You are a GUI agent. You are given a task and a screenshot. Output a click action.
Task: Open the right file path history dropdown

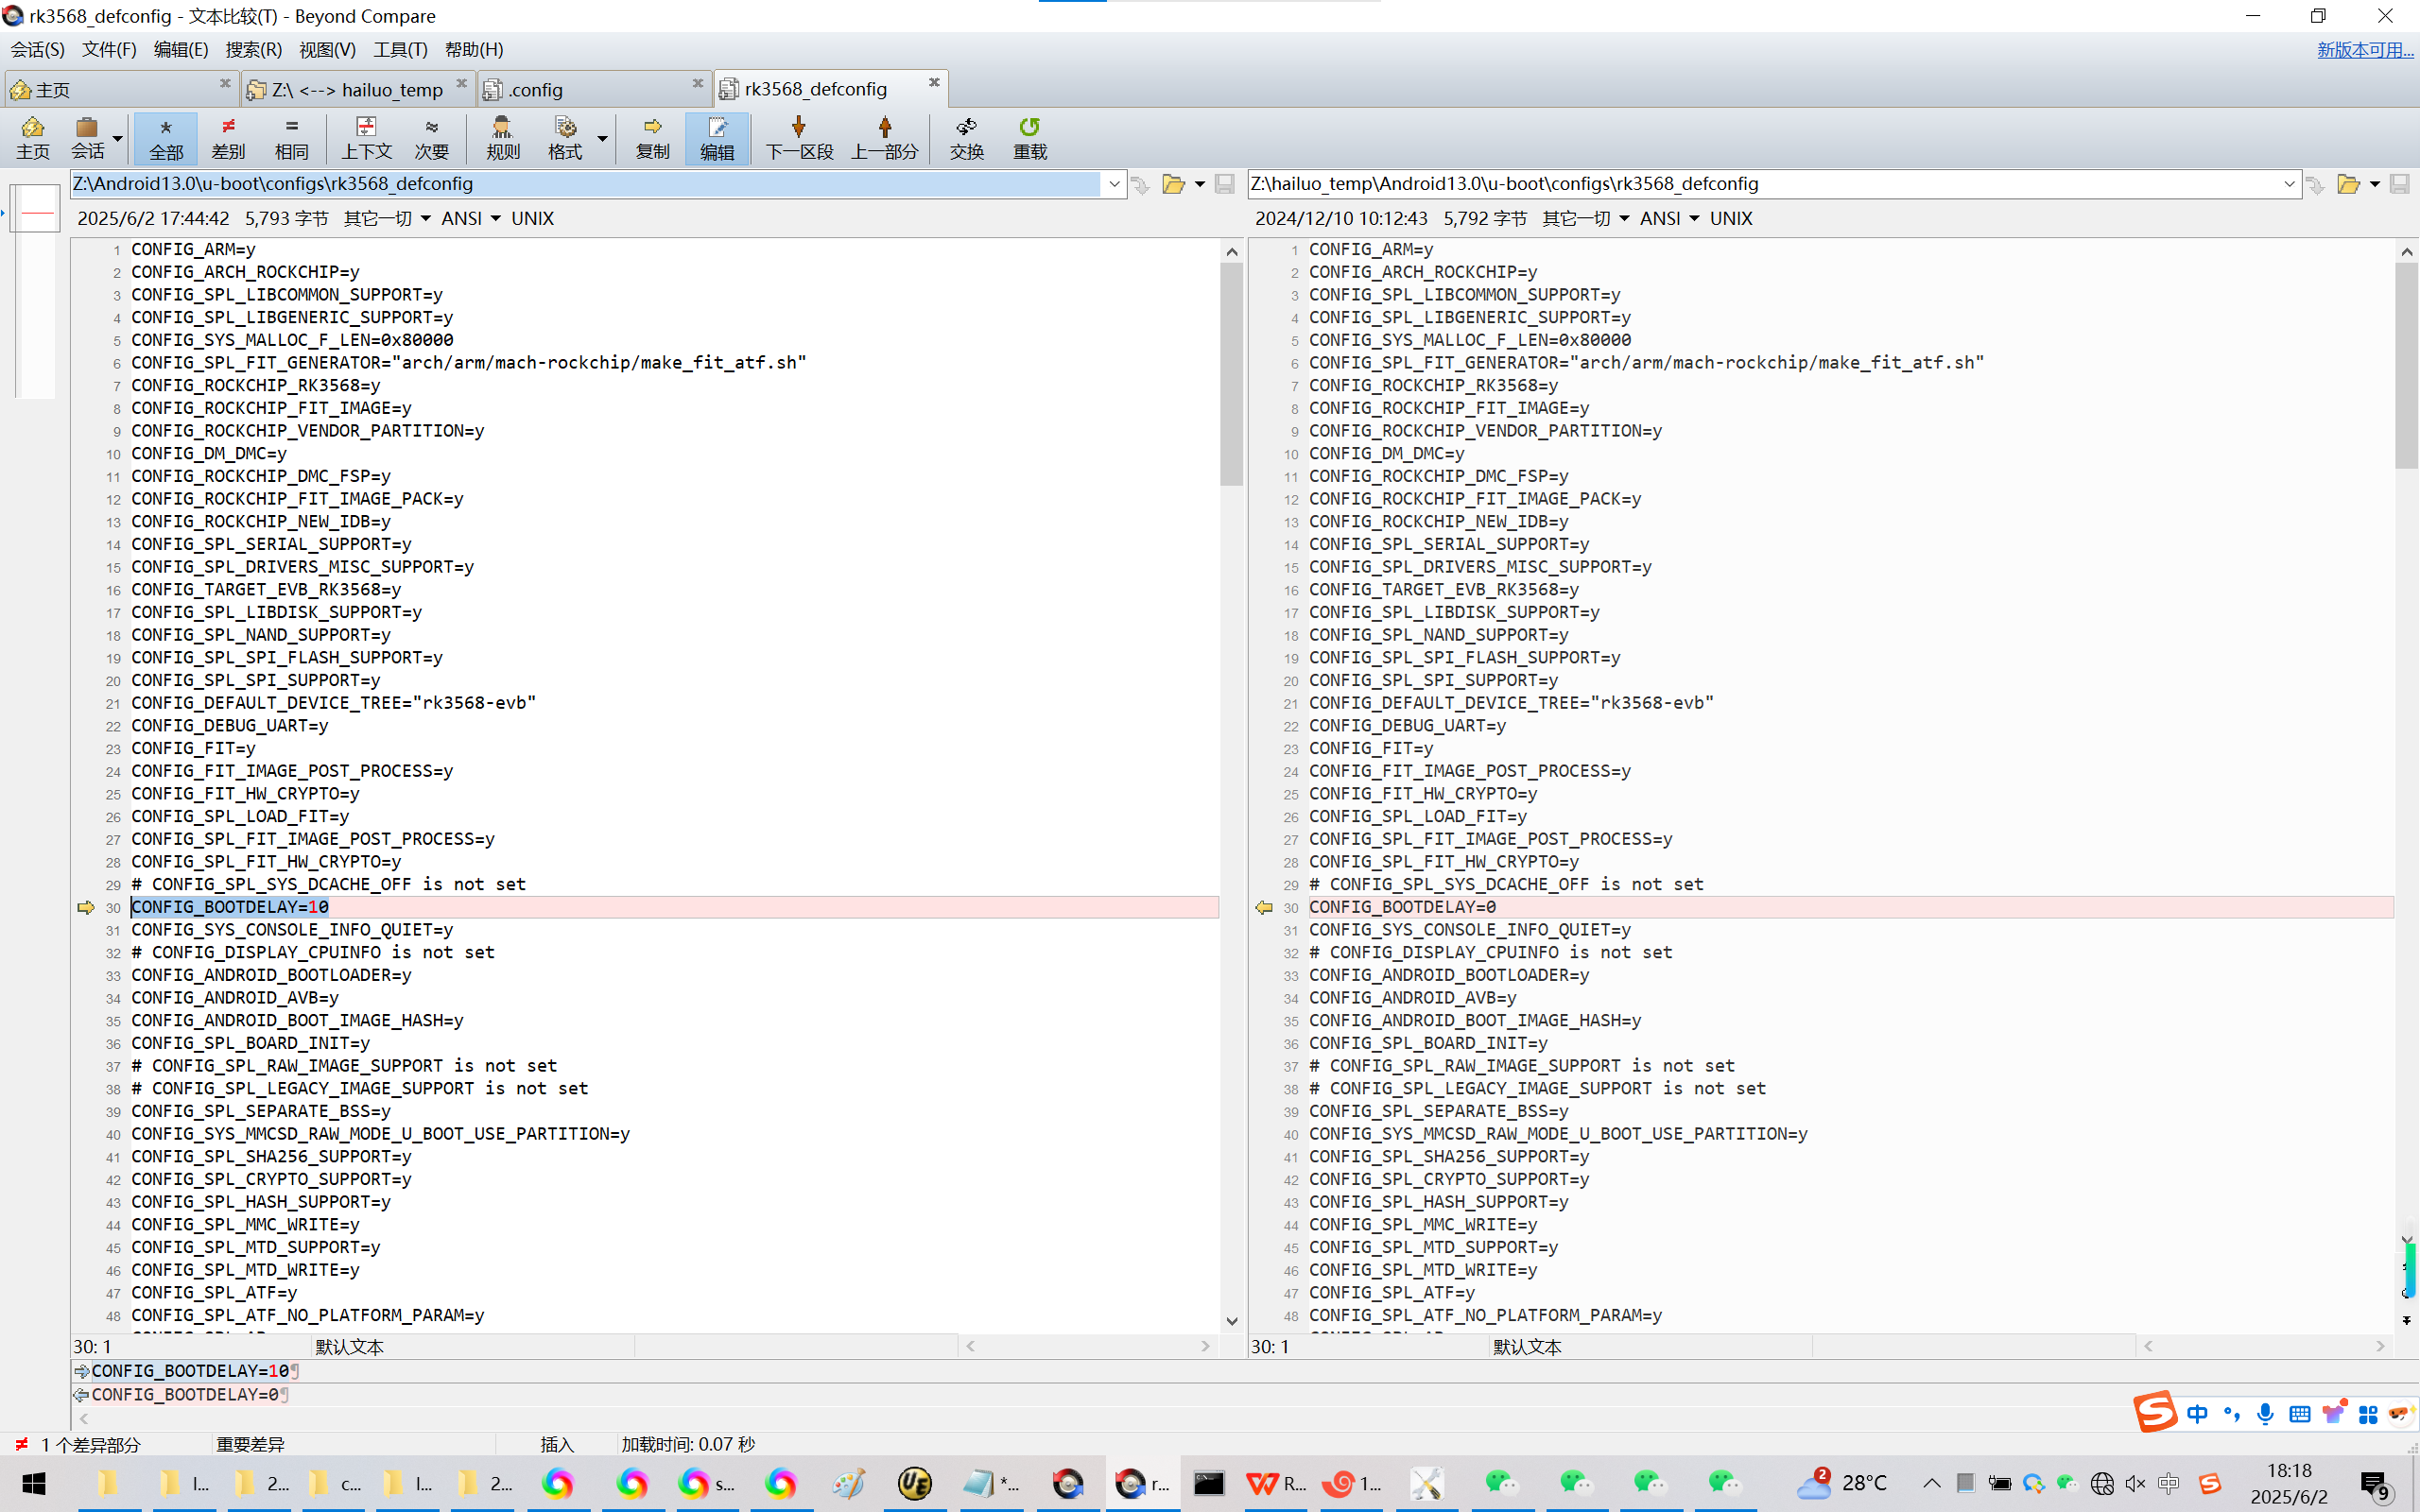2289,184
